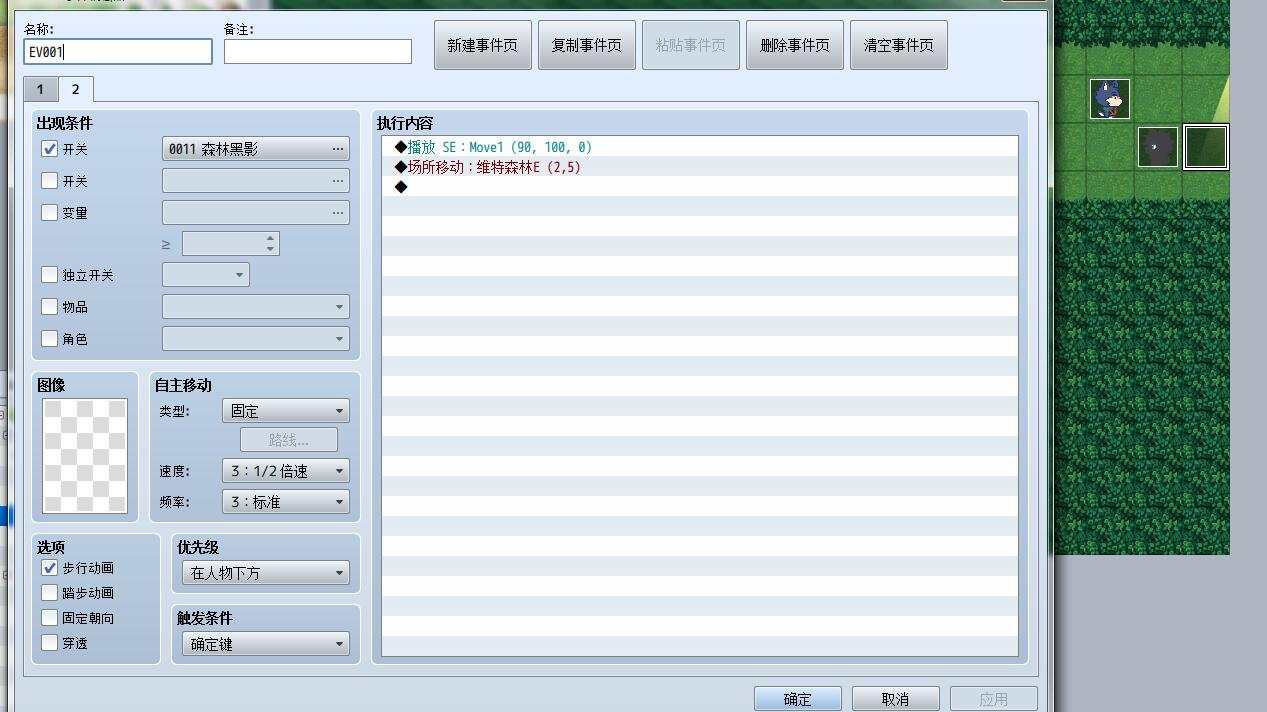Switch to event page tab 1

coord(40,89)
